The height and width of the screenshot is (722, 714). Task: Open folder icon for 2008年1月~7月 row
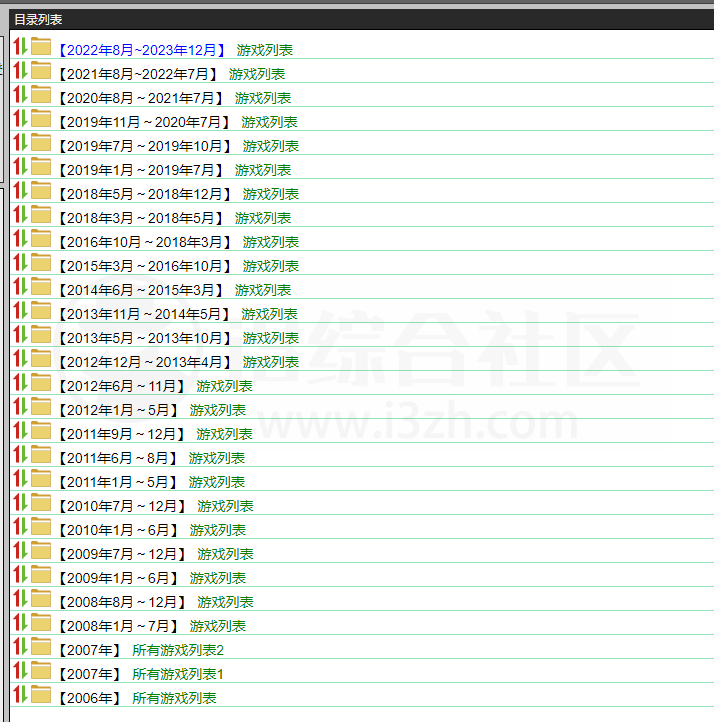tap(41, 622)
